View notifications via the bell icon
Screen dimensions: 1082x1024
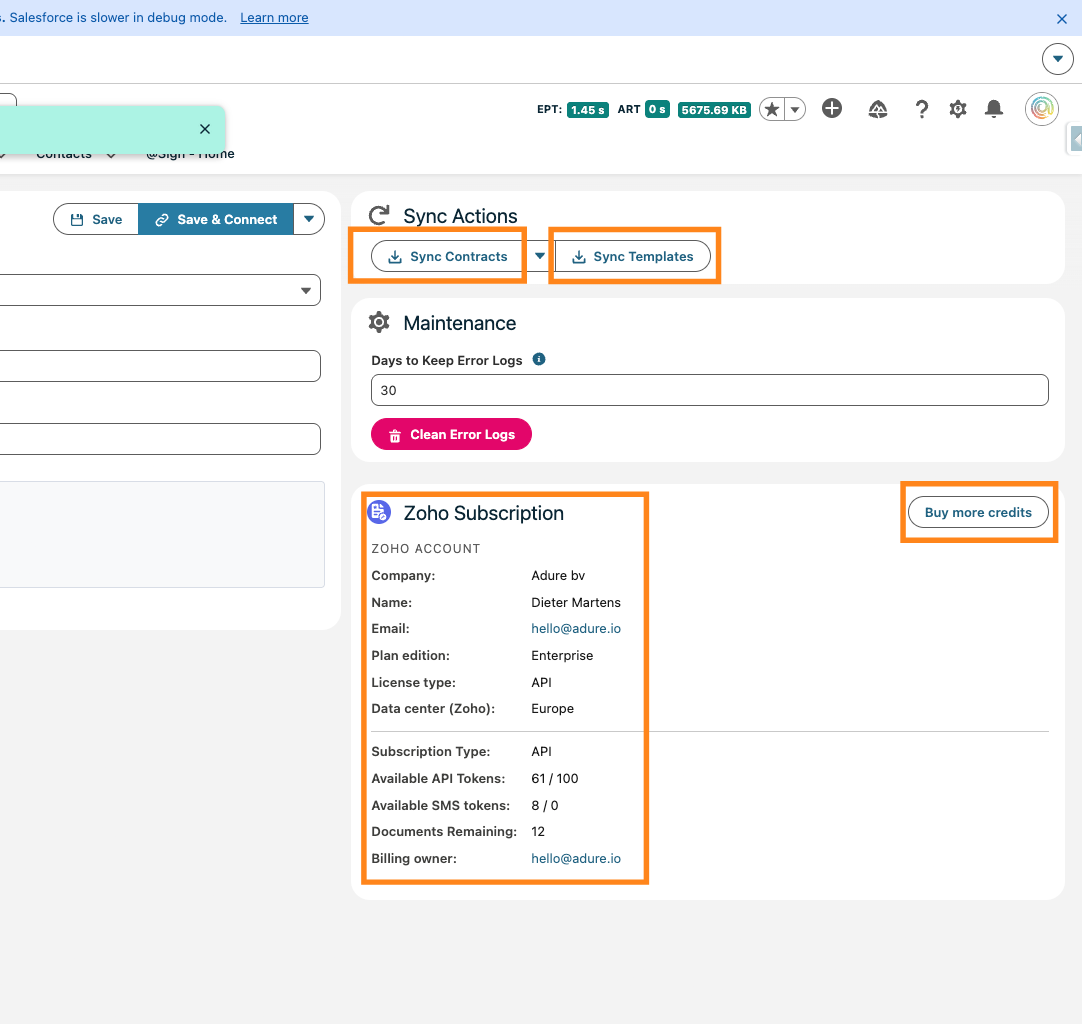(x=994, y=109)
